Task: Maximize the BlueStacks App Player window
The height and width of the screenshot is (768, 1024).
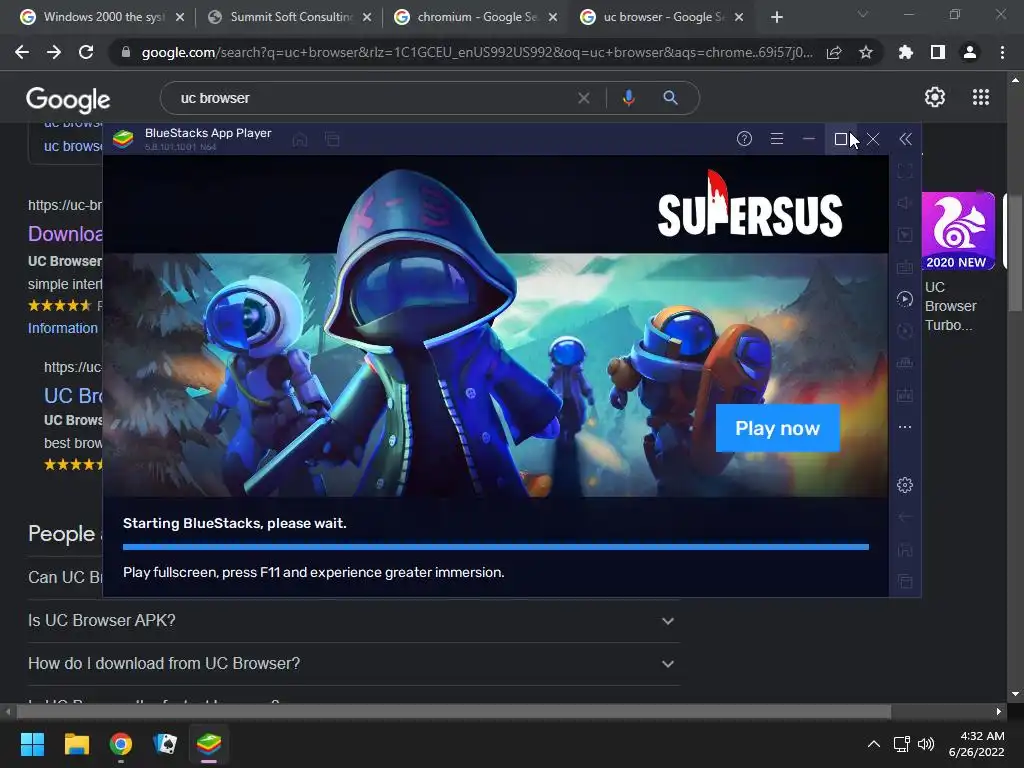Action: 840,139
